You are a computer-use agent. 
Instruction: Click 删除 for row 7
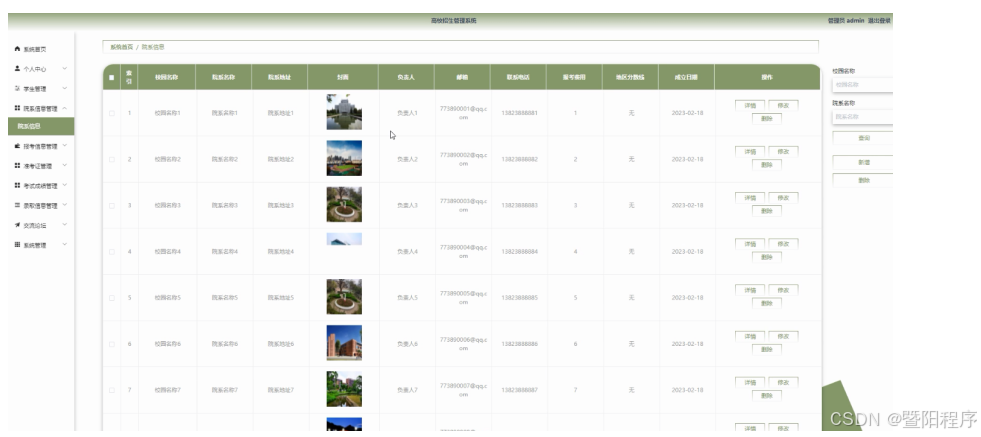(x=766, y=396)
